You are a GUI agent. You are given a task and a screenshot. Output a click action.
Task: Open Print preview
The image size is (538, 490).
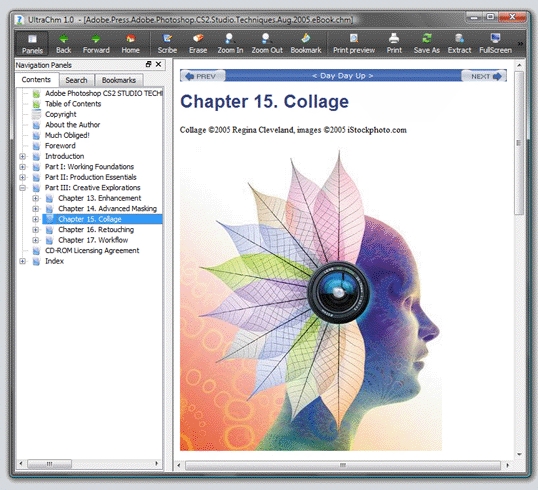click(354, 44)
